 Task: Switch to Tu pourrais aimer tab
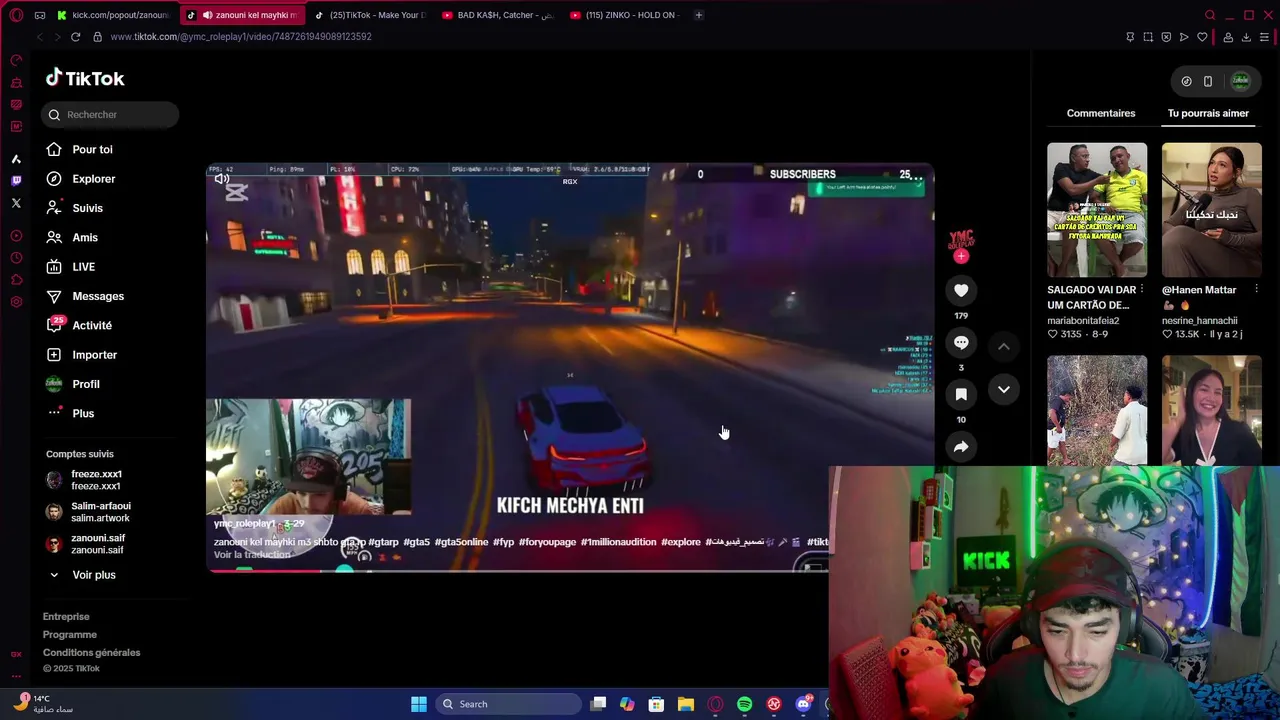[x=1208, y=113]
